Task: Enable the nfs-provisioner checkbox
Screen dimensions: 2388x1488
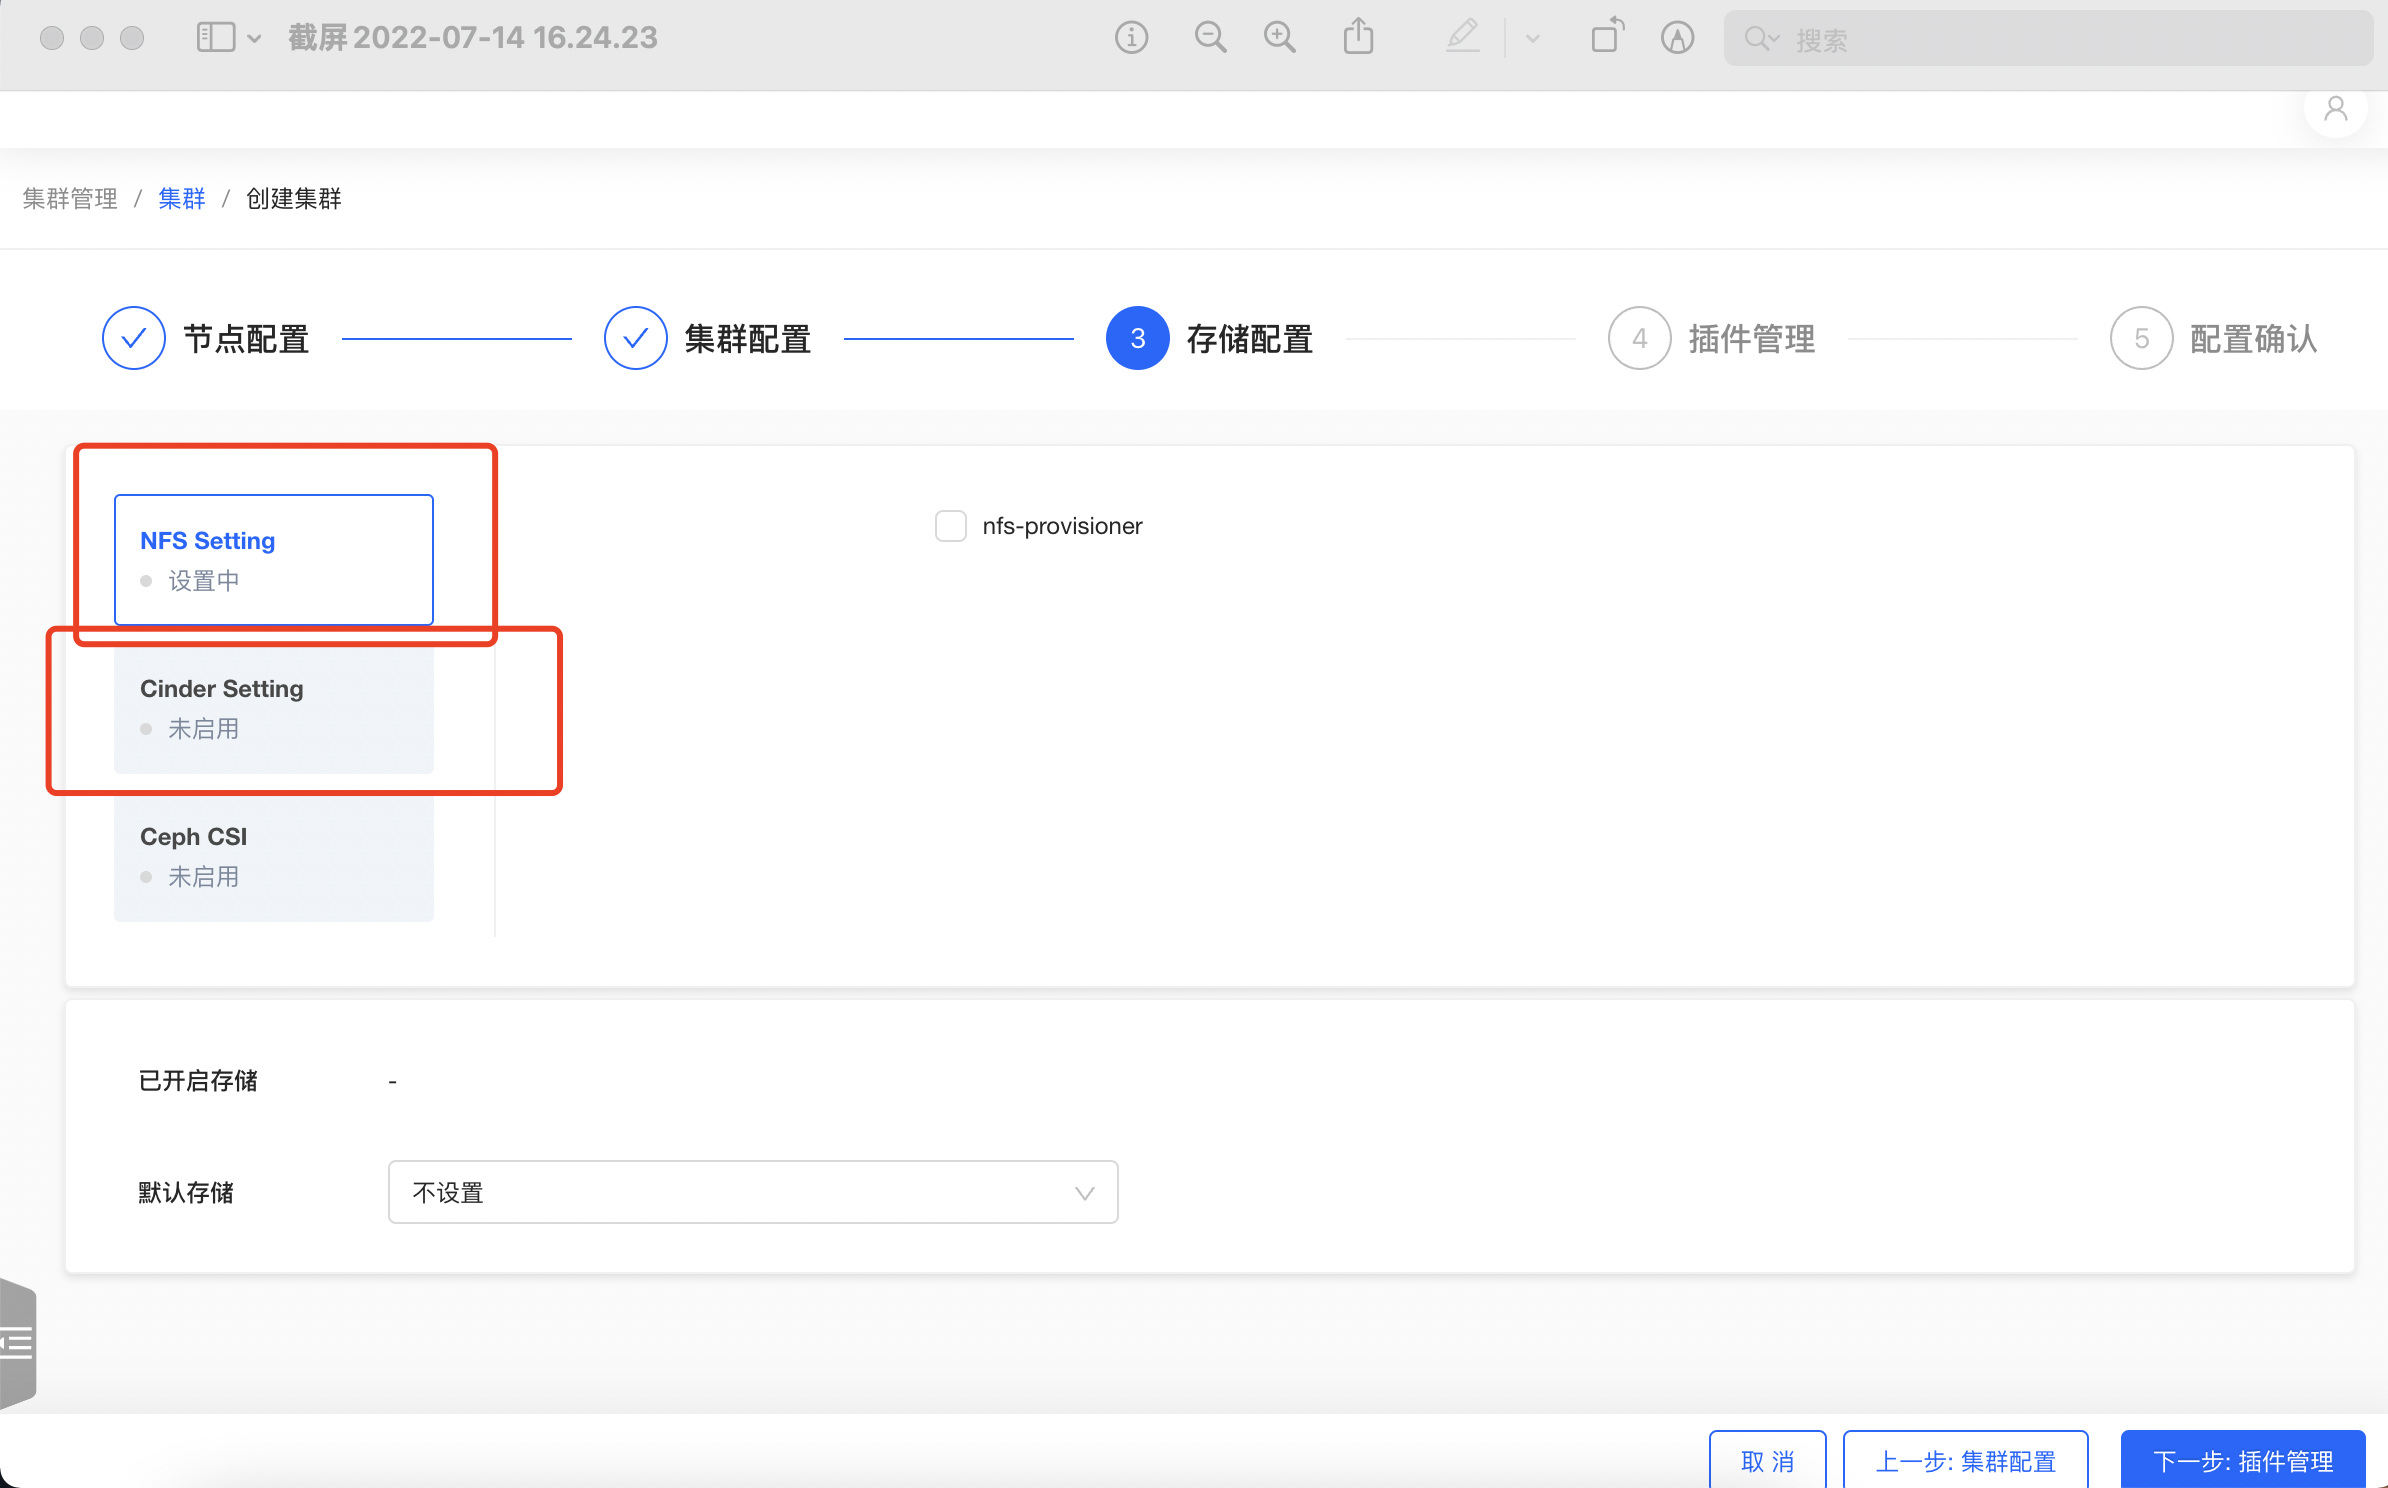Action: point(949,525)
